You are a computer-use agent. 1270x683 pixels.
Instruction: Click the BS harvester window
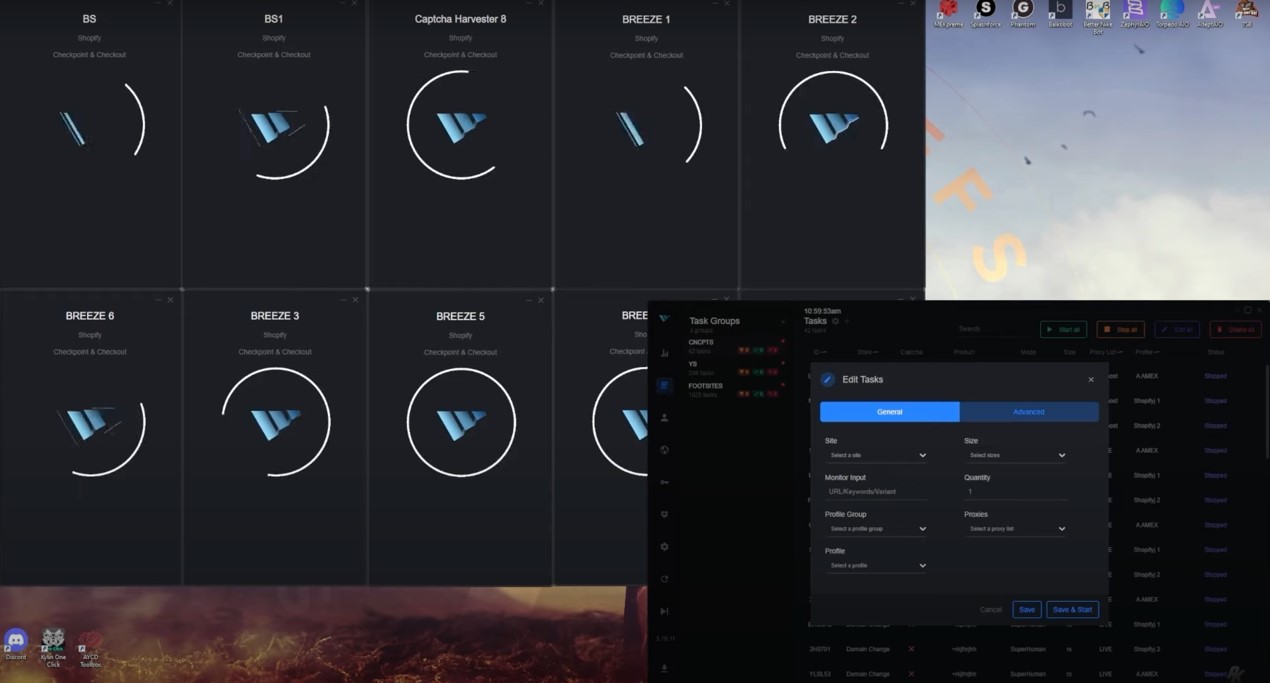(90, 144)
